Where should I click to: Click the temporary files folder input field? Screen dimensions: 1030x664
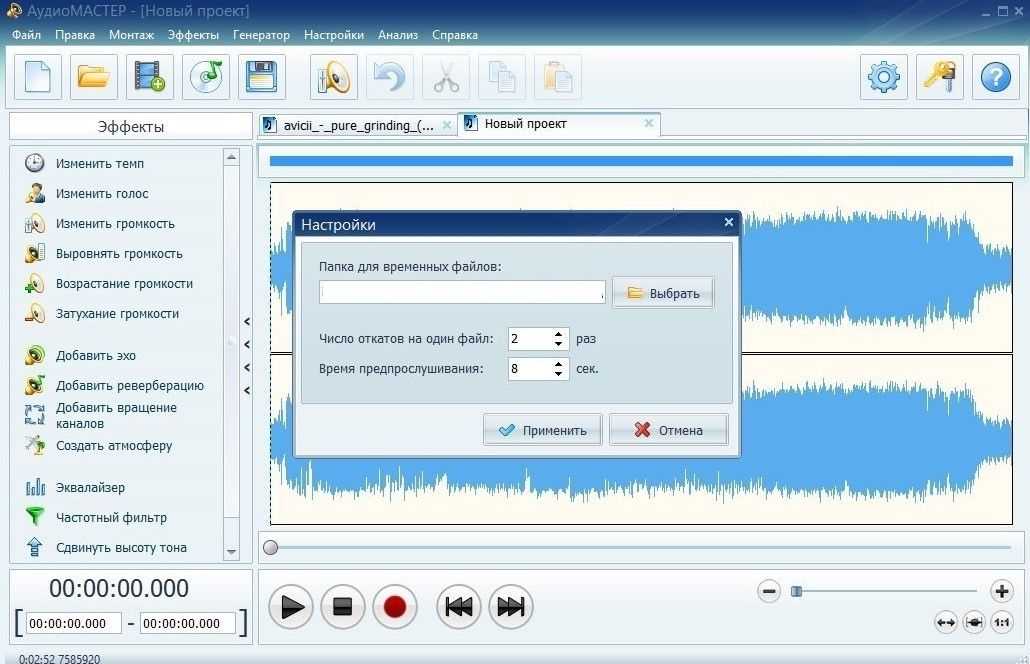[x=461, y=292]
